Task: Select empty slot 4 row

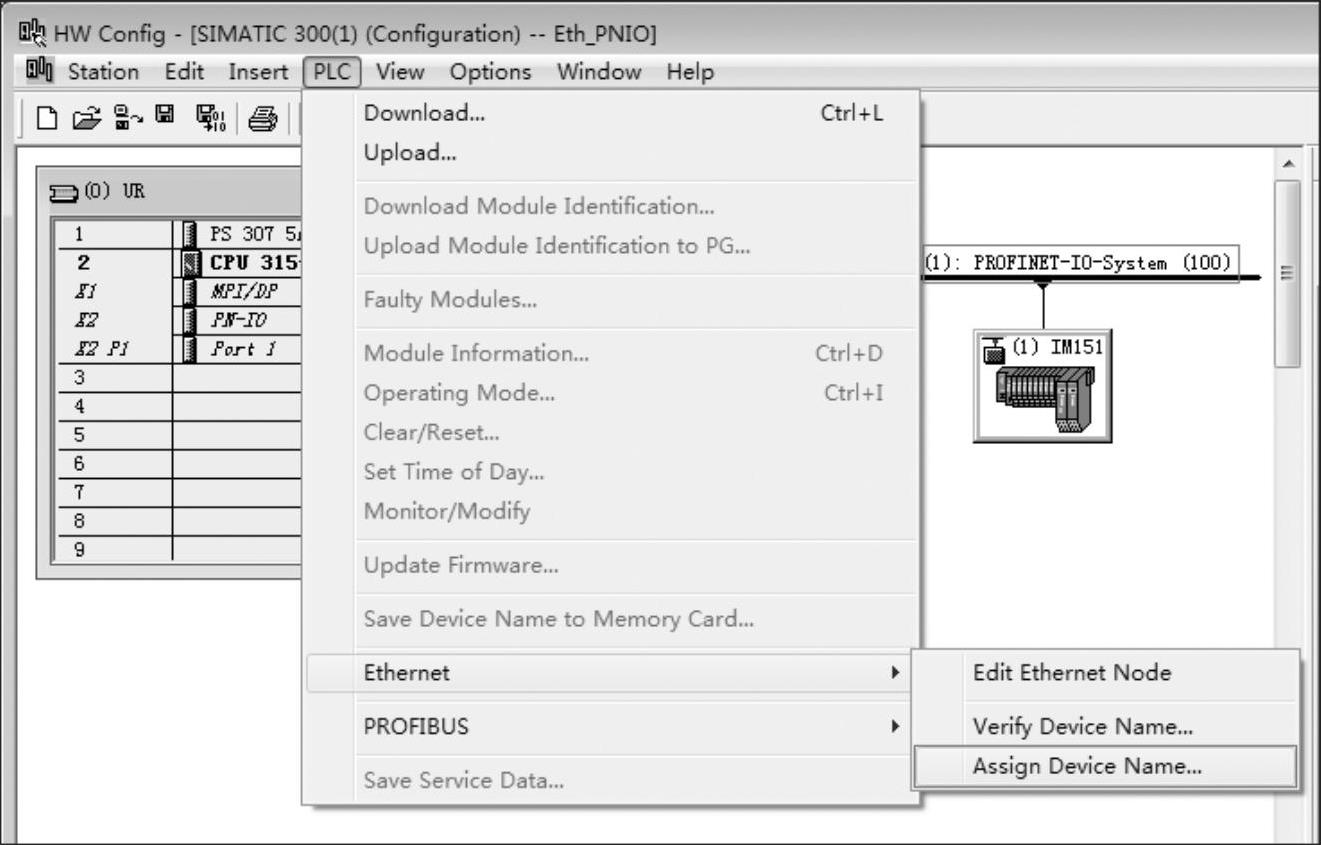Action: (178, 406)
